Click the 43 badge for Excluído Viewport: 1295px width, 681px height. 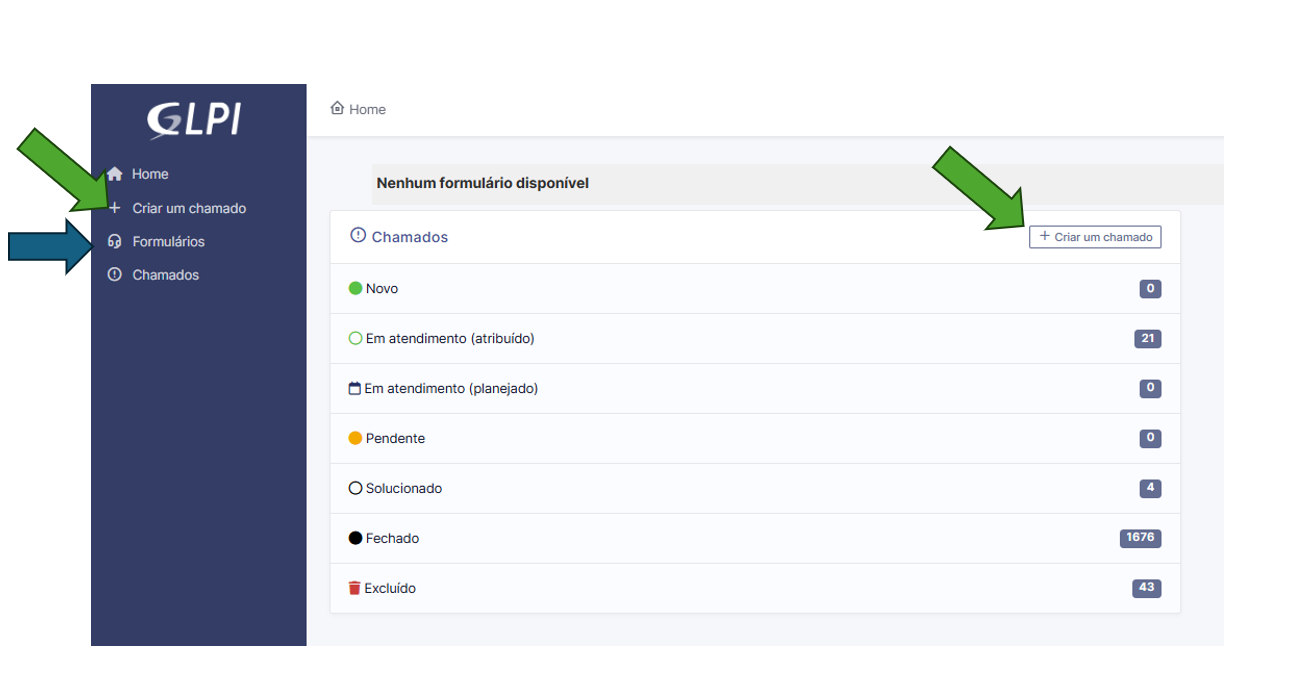tap(1147, 588)
